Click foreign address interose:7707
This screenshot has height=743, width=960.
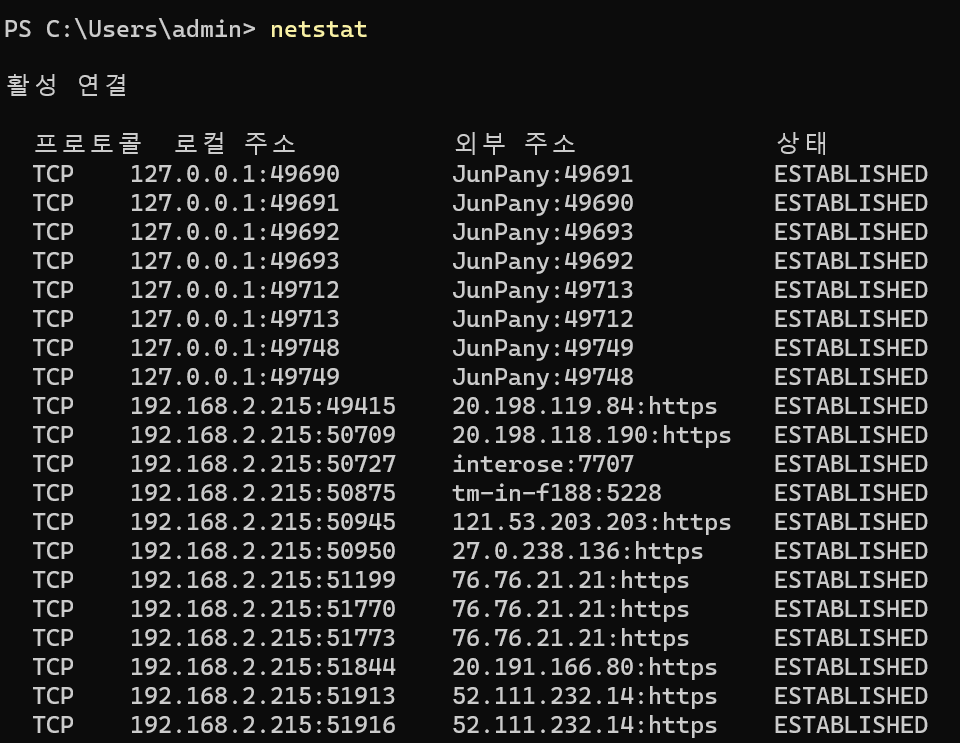coord(542,464)
